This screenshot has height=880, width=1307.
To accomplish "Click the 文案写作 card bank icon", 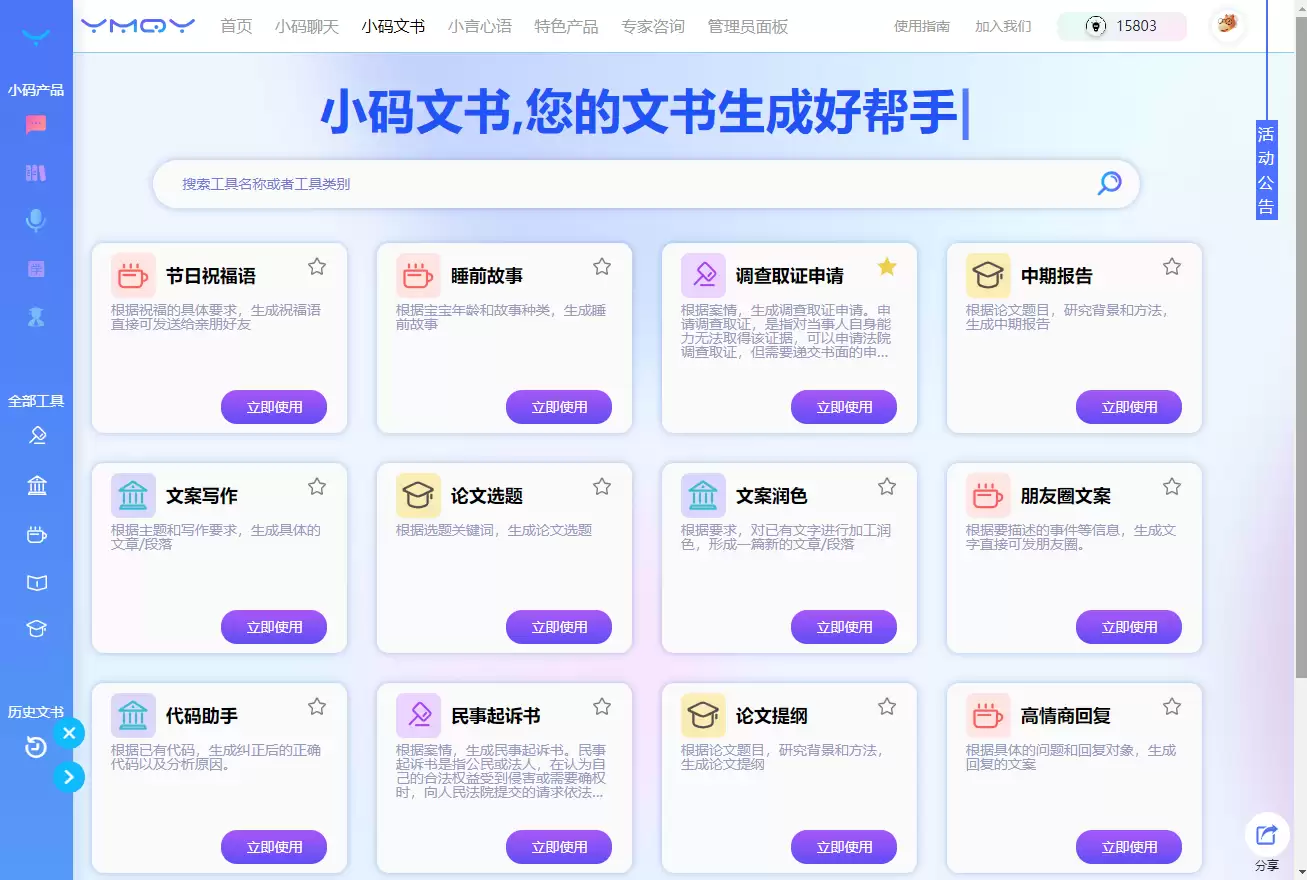I will coord(133,495).
